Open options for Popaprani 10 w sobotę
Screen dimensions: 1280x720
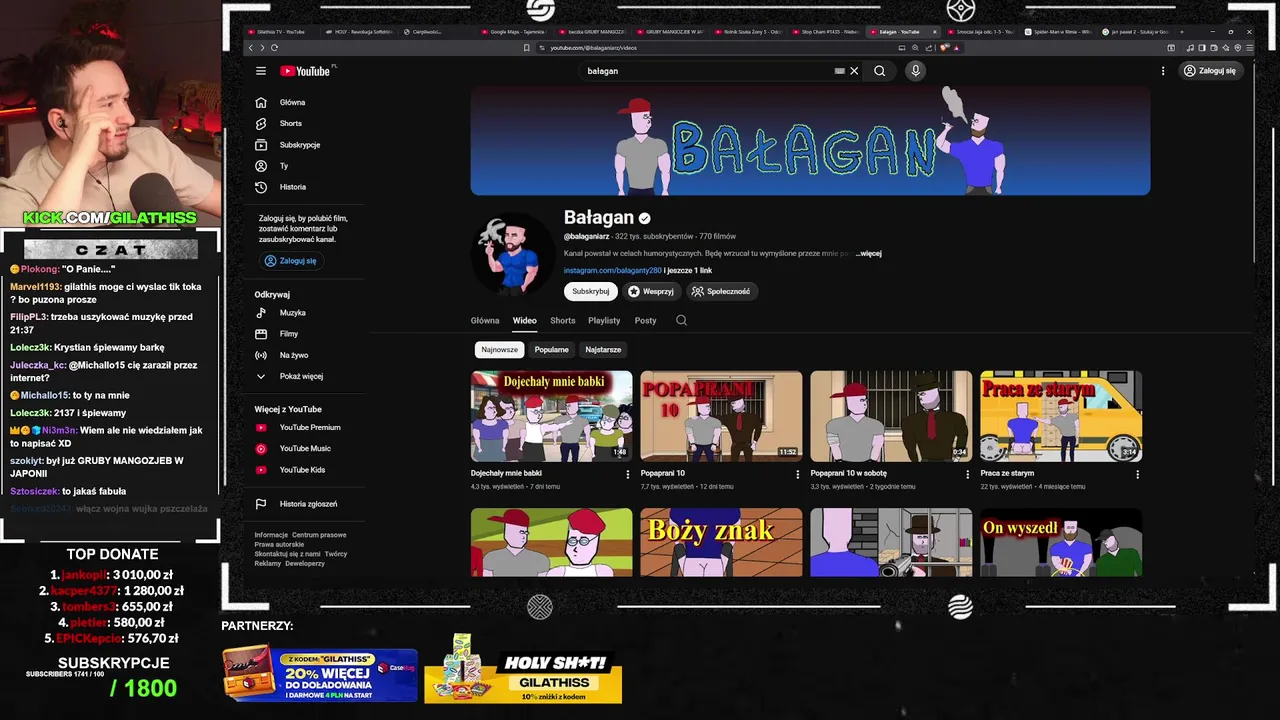coord(967,474)
